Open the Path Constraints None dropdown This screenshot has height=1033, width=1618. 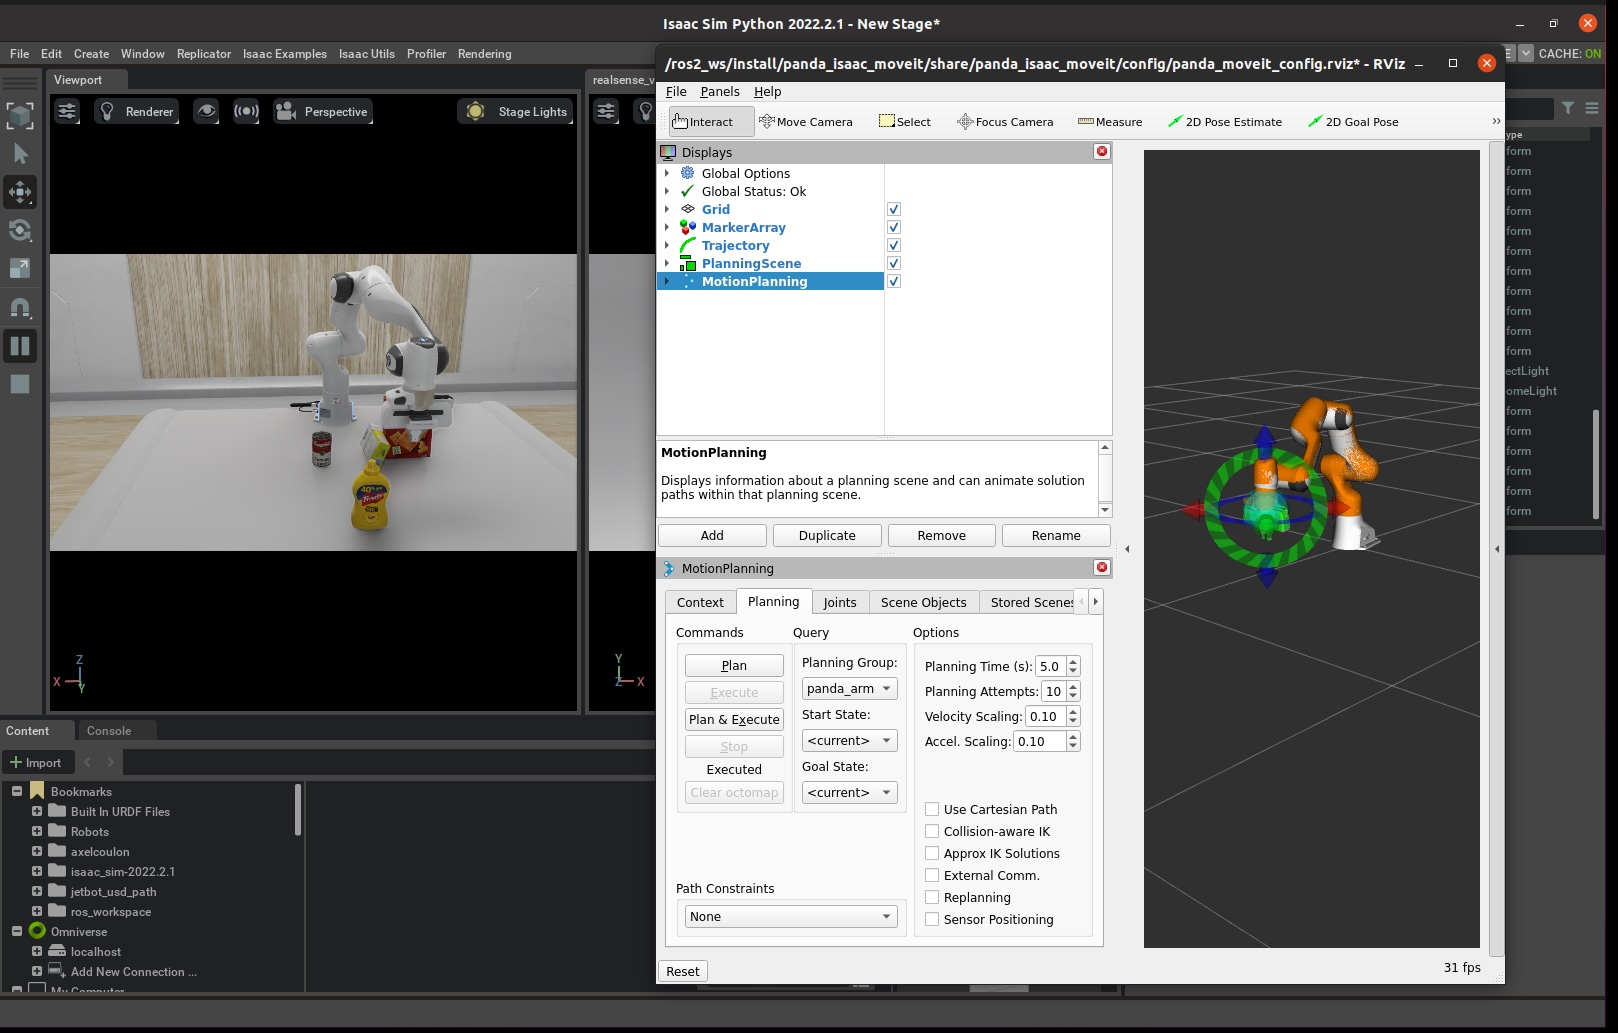[790, 917]
